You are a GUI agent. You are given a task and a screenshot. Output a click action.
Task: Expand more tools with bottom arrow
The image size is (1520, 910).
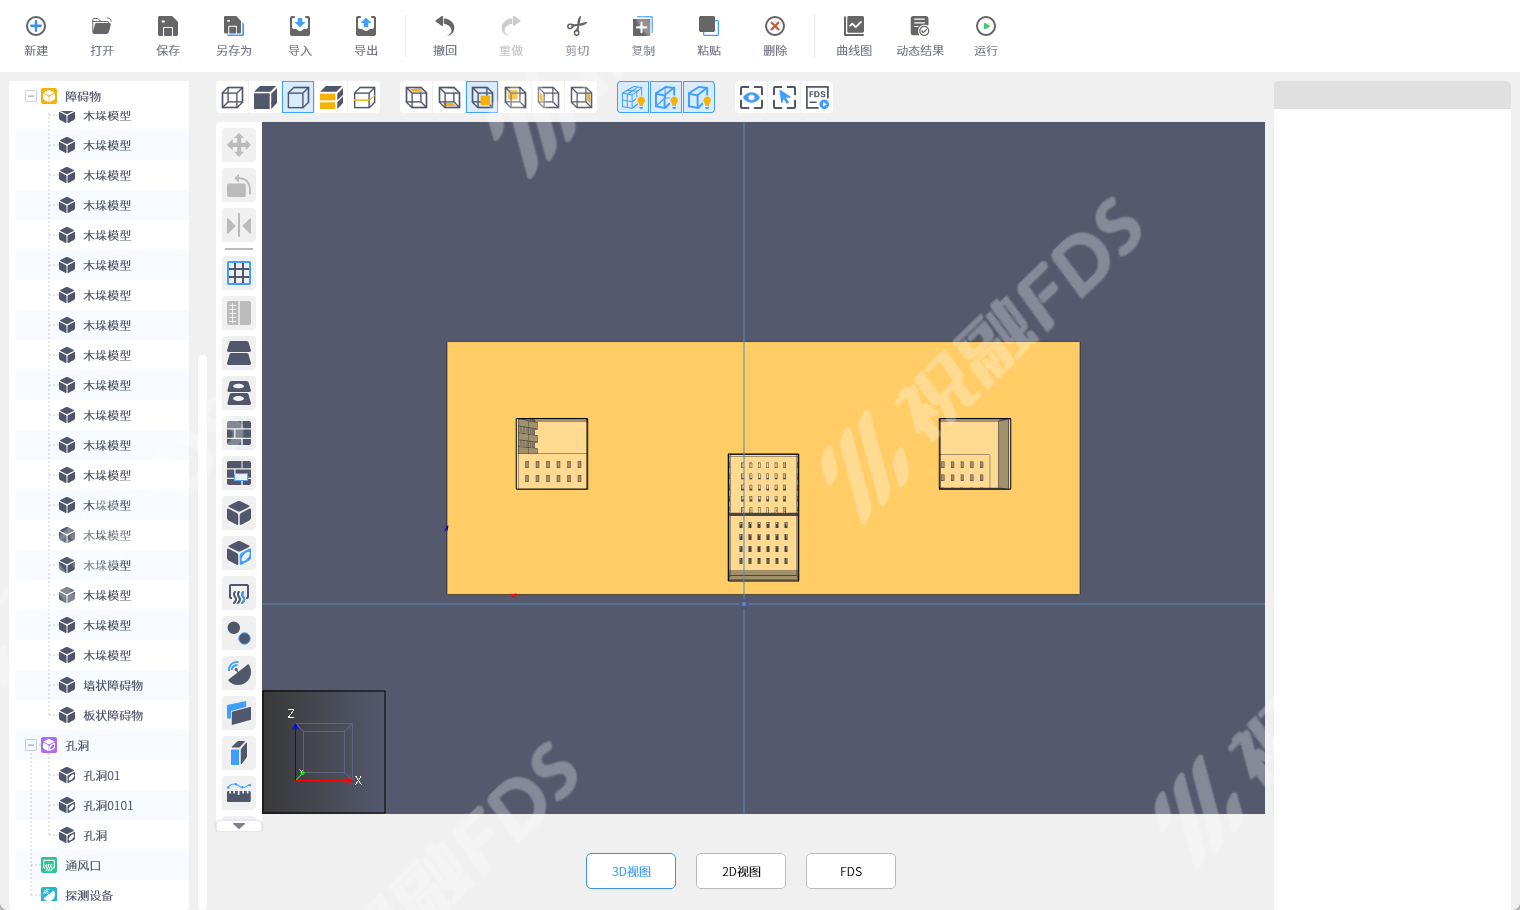pyautogui.click(x=239, y=826)
